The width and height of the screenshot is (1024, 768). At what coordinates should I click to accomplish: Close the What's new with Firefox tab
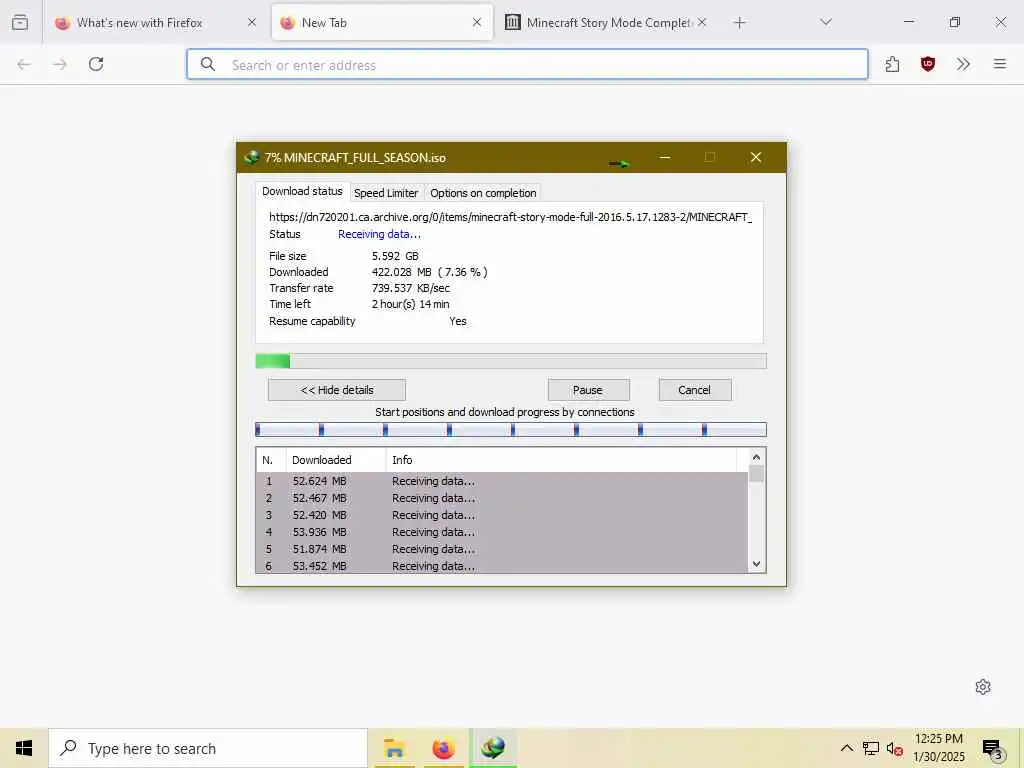[x=252, y=22]
